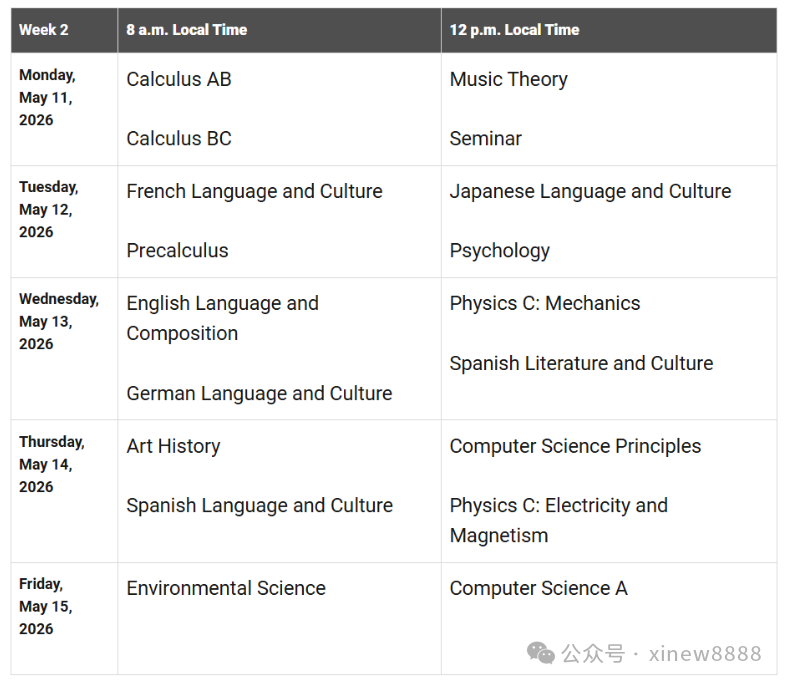The image size is (786, 684).
Task: Select the Psychology exam entry
Action: [x=499, y=251]
